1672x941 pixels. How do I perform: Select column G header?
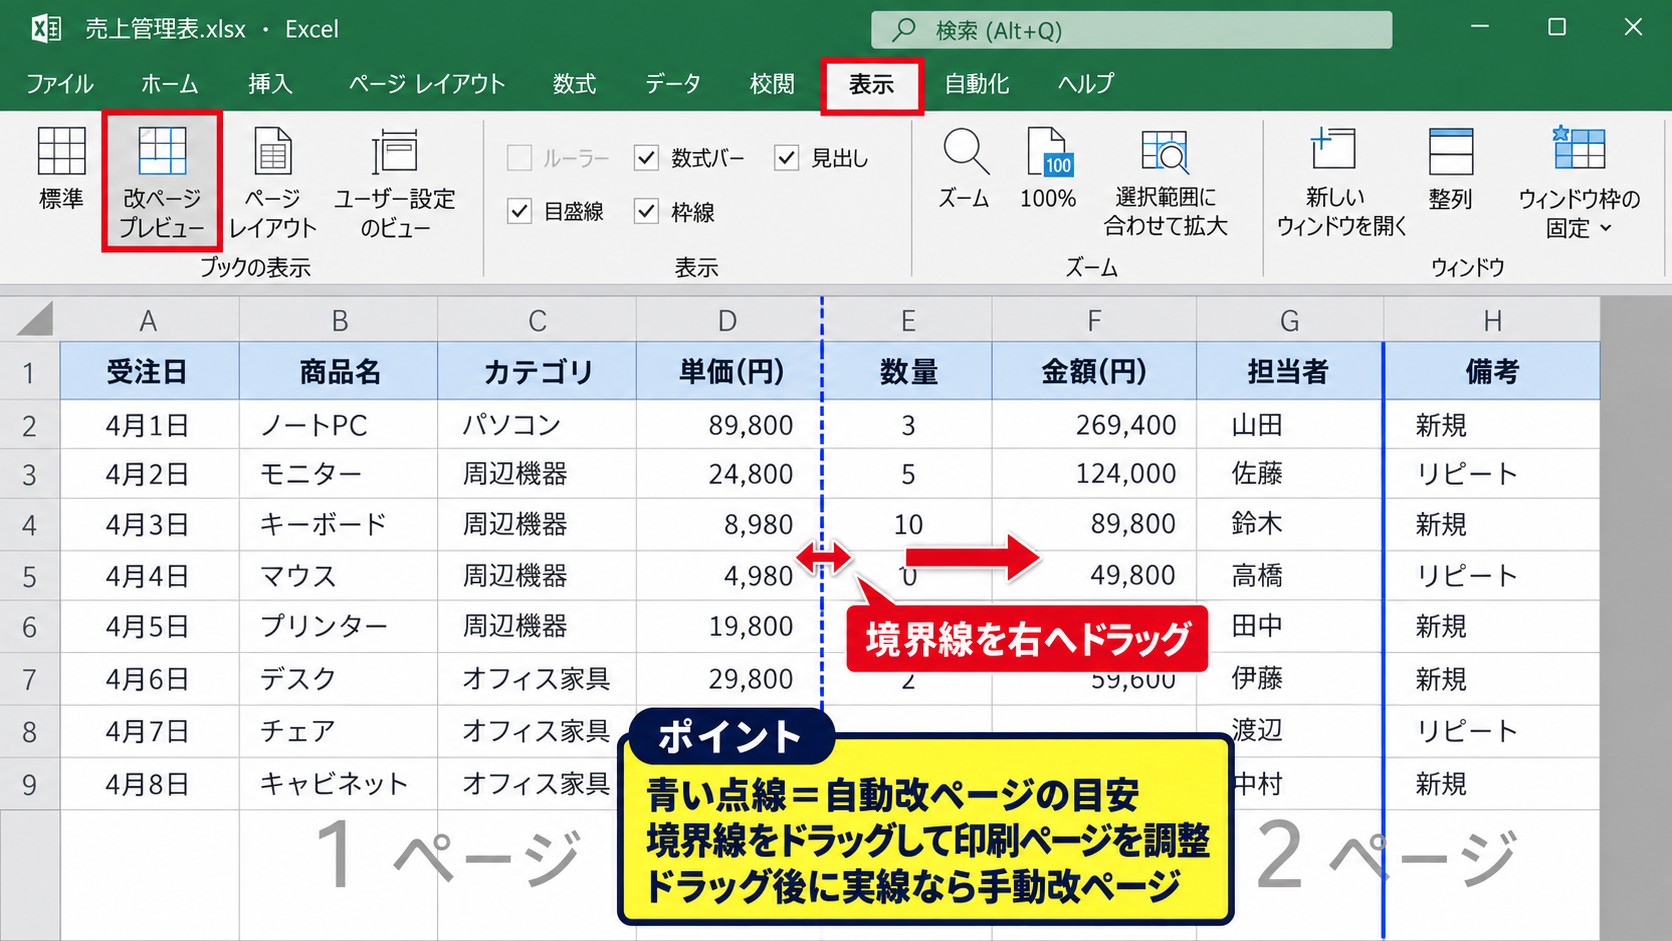(1290, 320)
